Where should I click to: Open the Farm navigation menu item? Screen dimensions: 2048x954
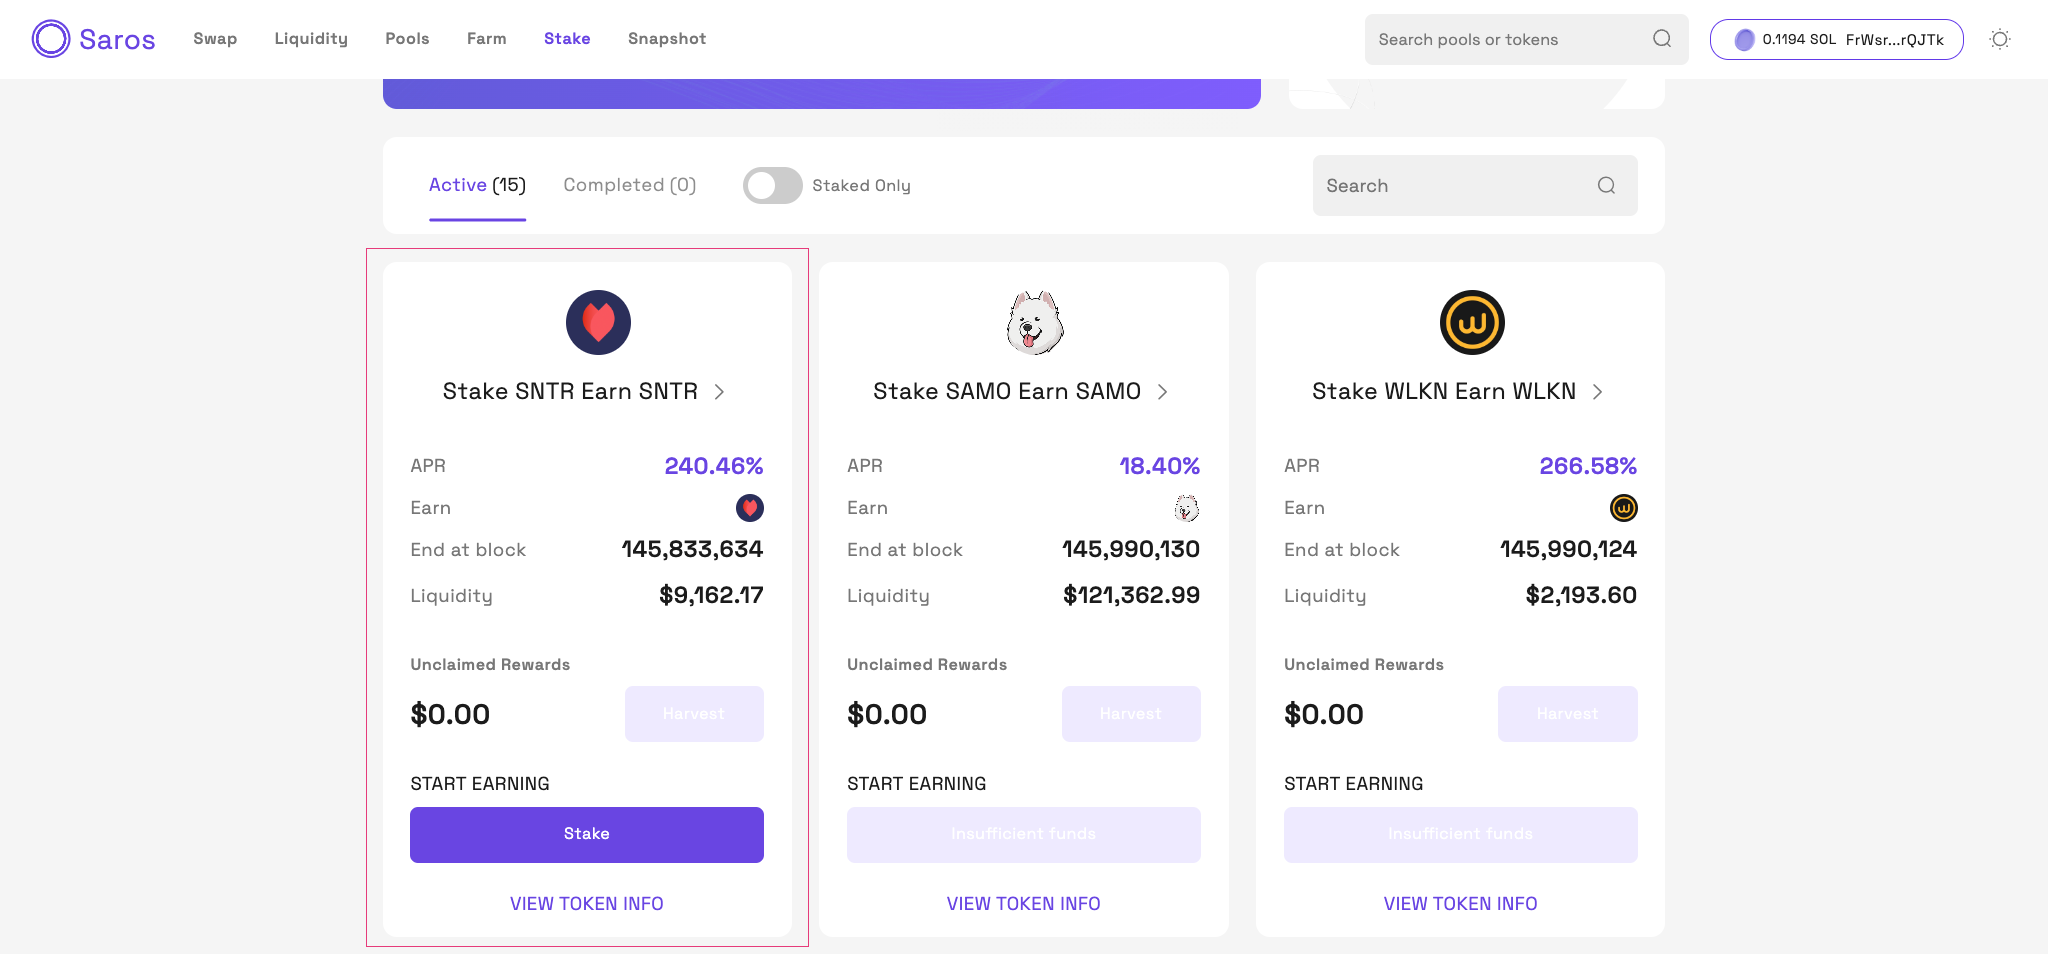coord(486,39)
